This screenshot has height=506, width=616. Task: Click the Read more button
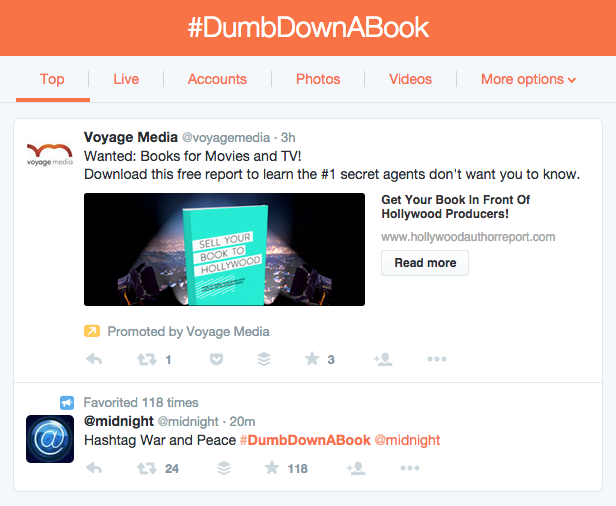pos(425,263)
